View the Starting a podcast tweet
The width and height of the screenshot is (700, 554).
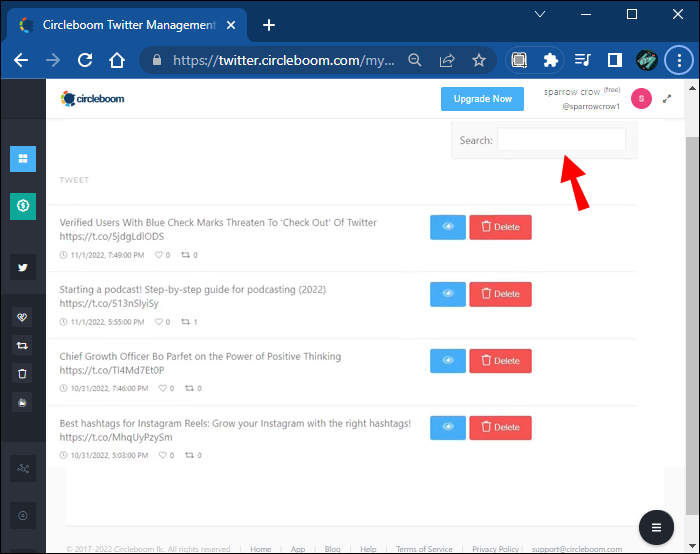coord(448,294)
